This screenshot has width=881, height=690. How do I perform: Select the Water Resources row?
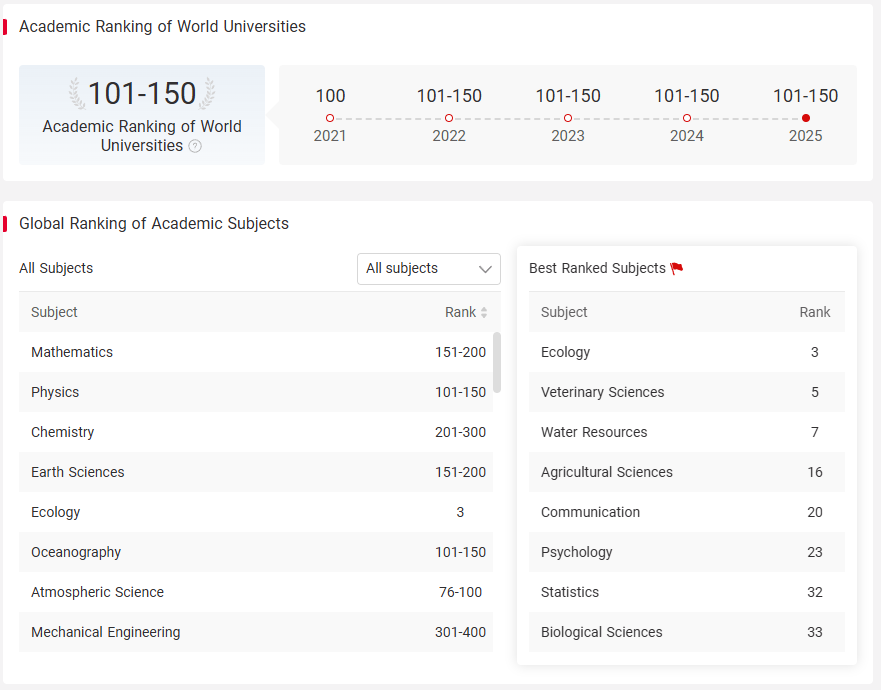[x=687, y=432]
